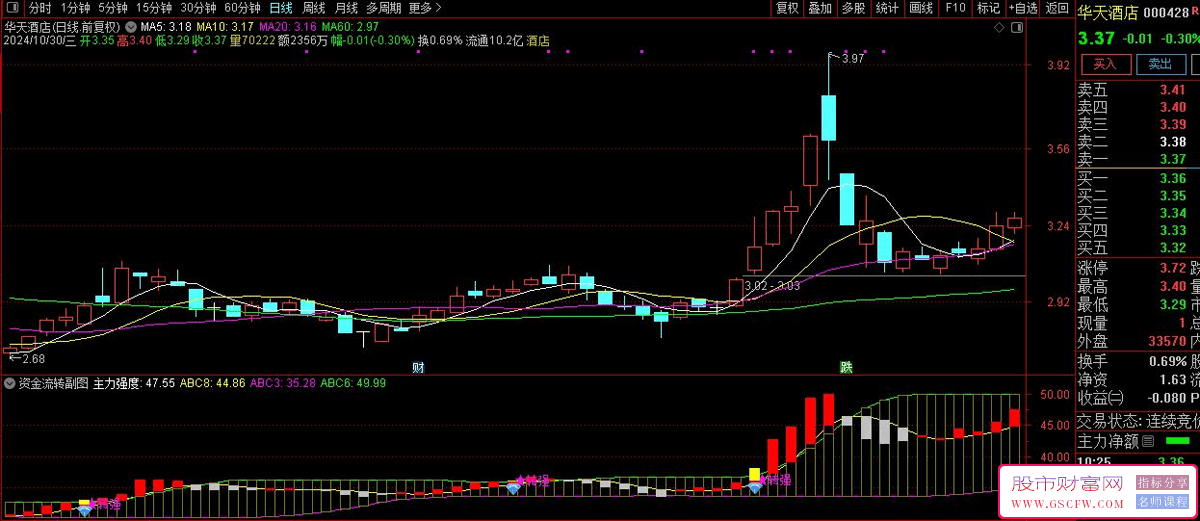
Task: Click the 统计 statistics button
Action: (887, 7)
